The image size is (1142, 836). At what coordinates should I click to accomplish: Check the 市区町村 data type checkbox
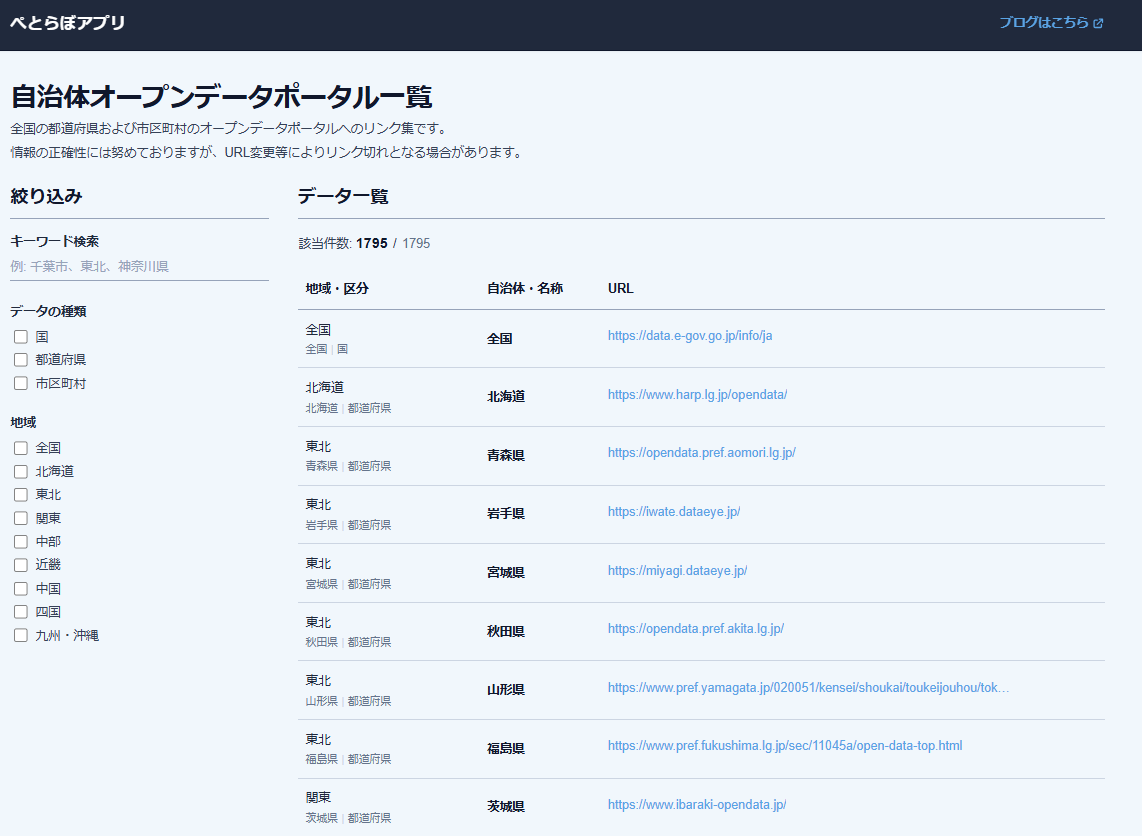click(x=21, y=383)
